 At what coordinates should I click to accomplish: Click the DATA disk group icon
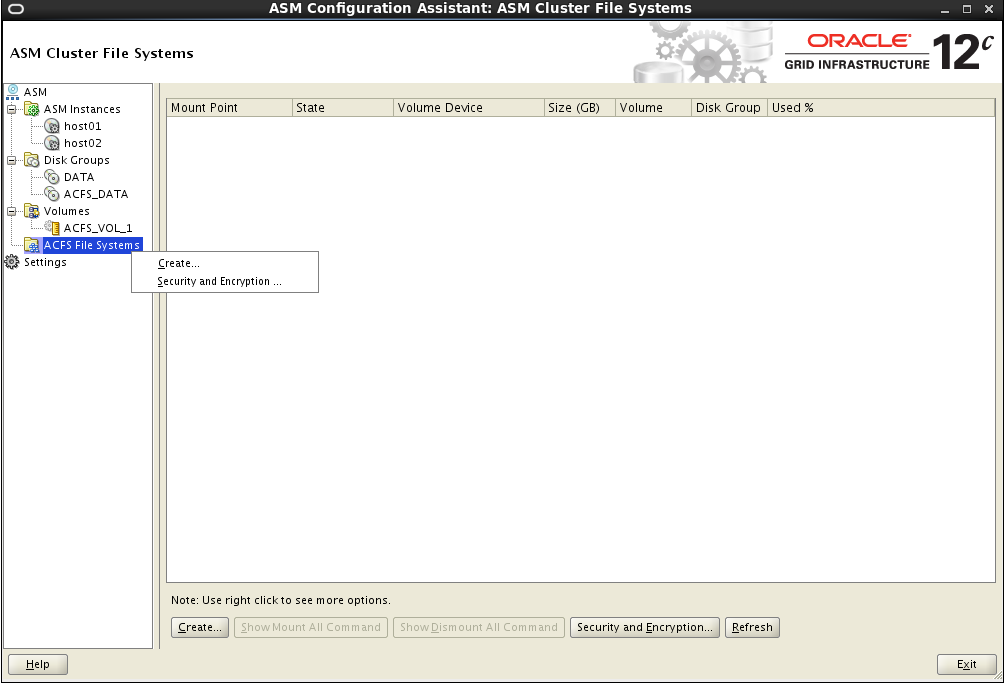pyautogui.click(x=52, y=177)
